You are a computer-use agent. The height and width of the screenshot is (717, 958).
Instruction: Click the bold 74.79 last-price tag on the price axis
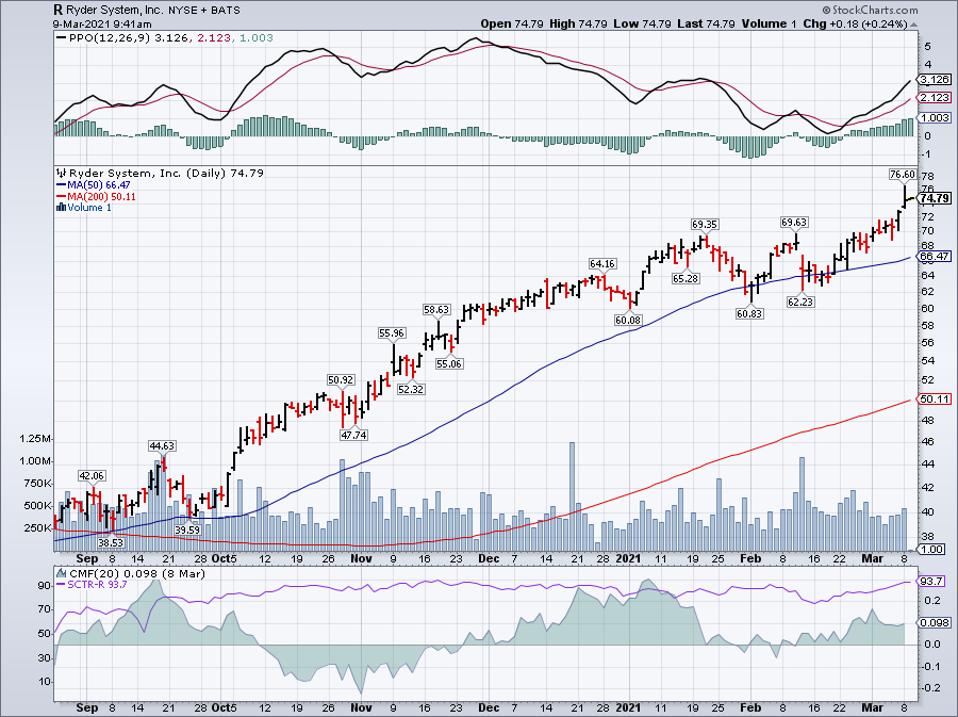(x=935, y=198)
